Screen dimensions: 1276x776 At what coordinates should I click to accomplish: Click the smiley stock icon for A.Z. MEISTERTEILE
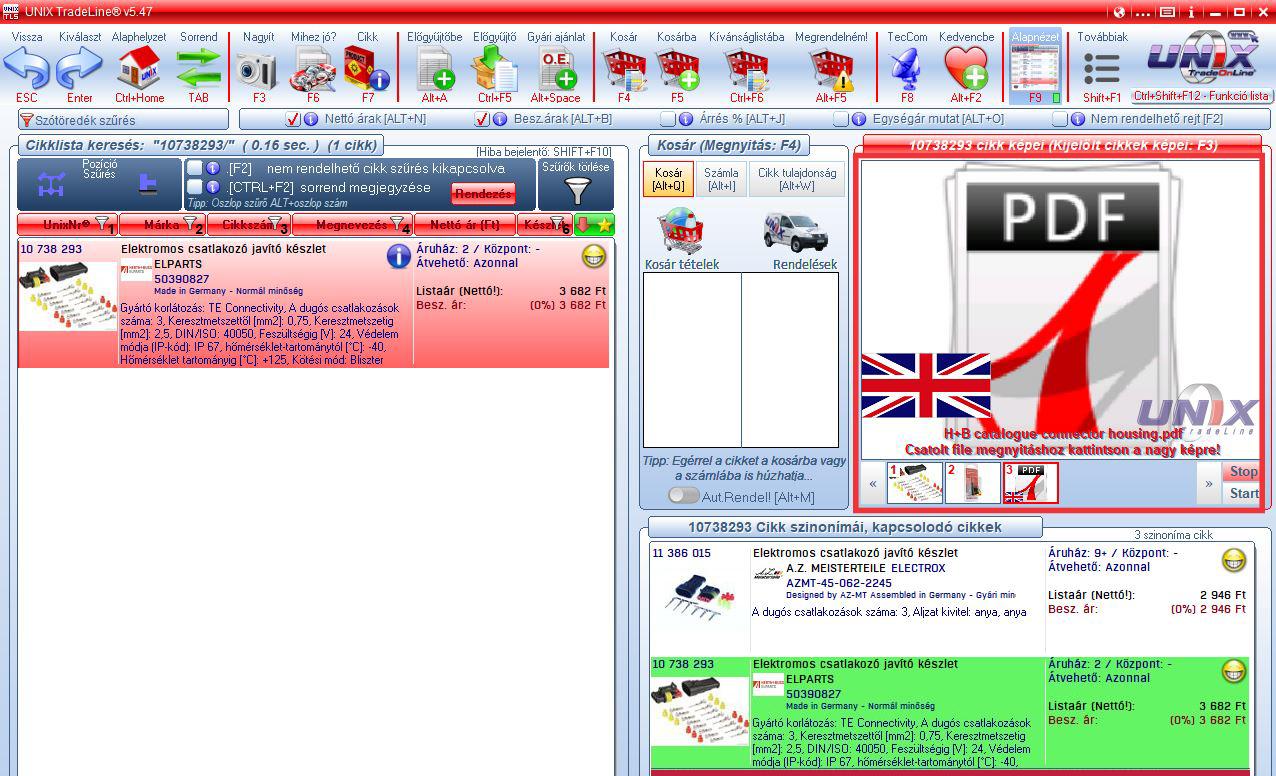pos(1234,560)
